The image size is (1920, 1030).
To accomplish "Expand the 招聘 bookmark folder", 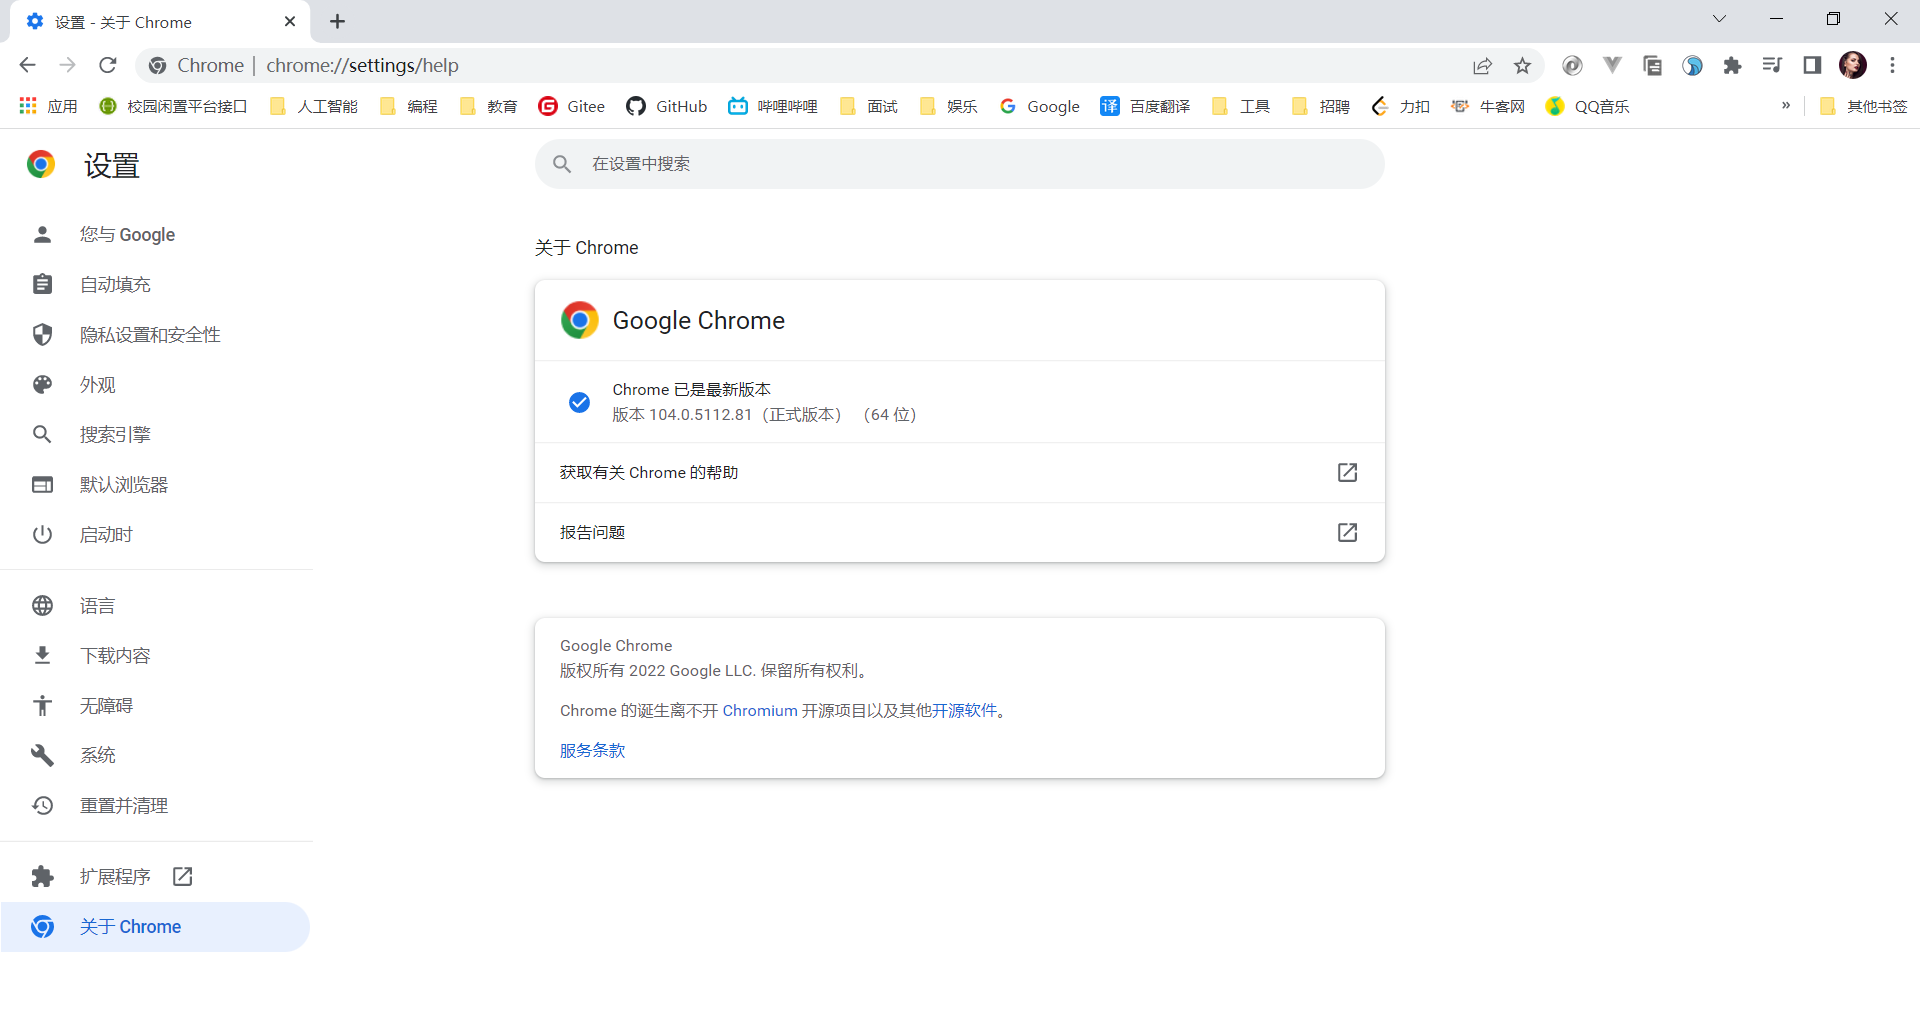I will click(1320, 106).
